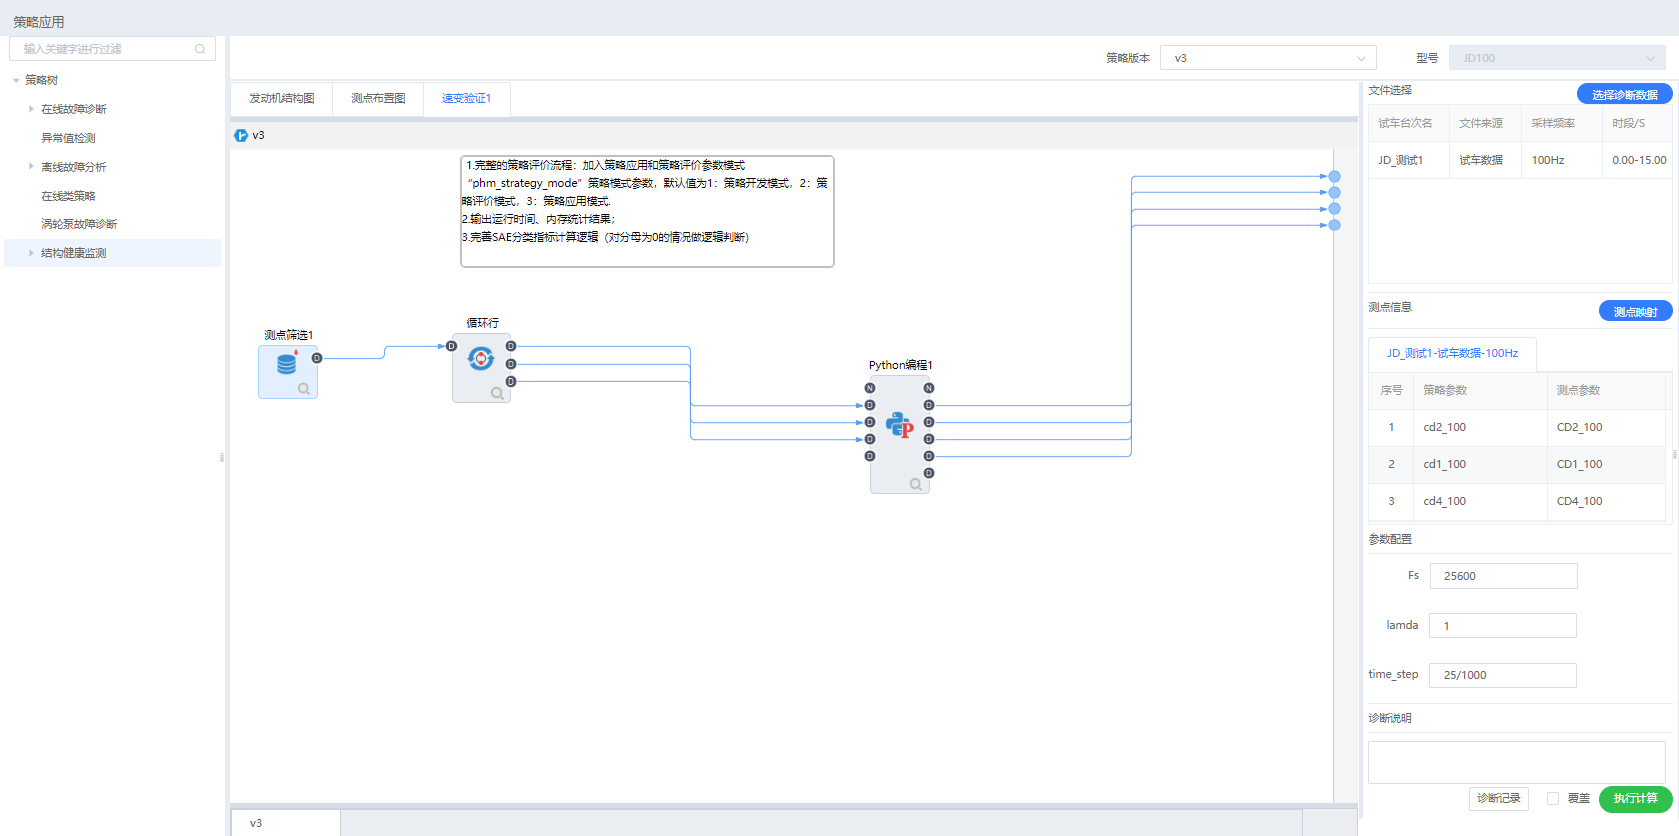Click the search icon in keyword filter box

(200, 49)
